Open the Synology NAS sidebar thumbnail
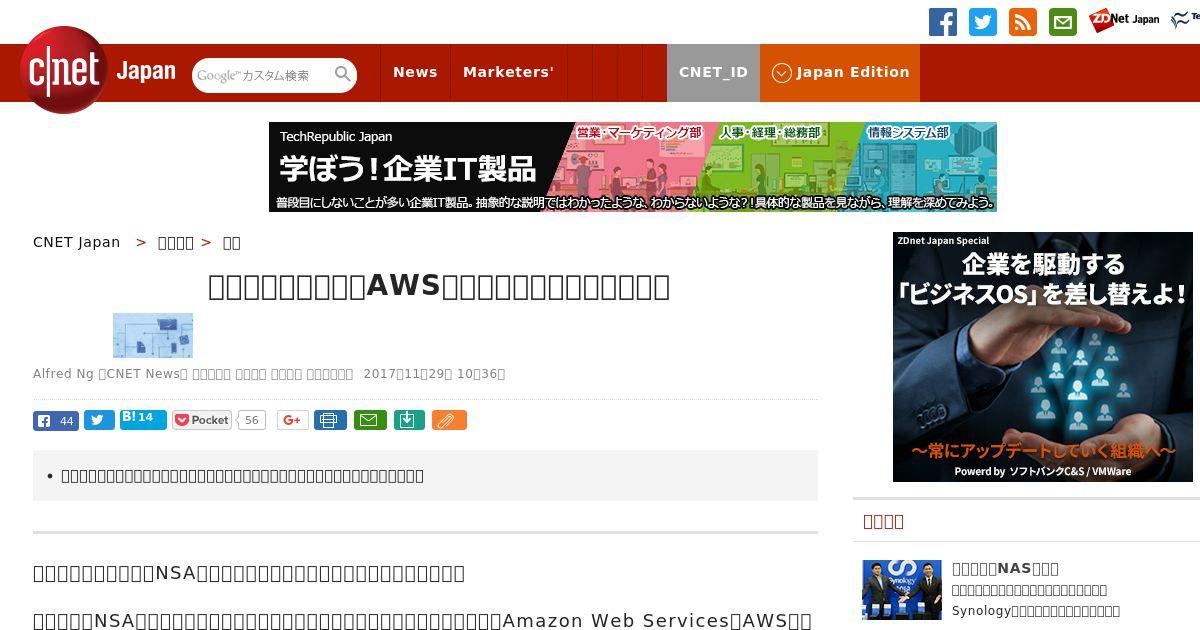 point(902,590)
